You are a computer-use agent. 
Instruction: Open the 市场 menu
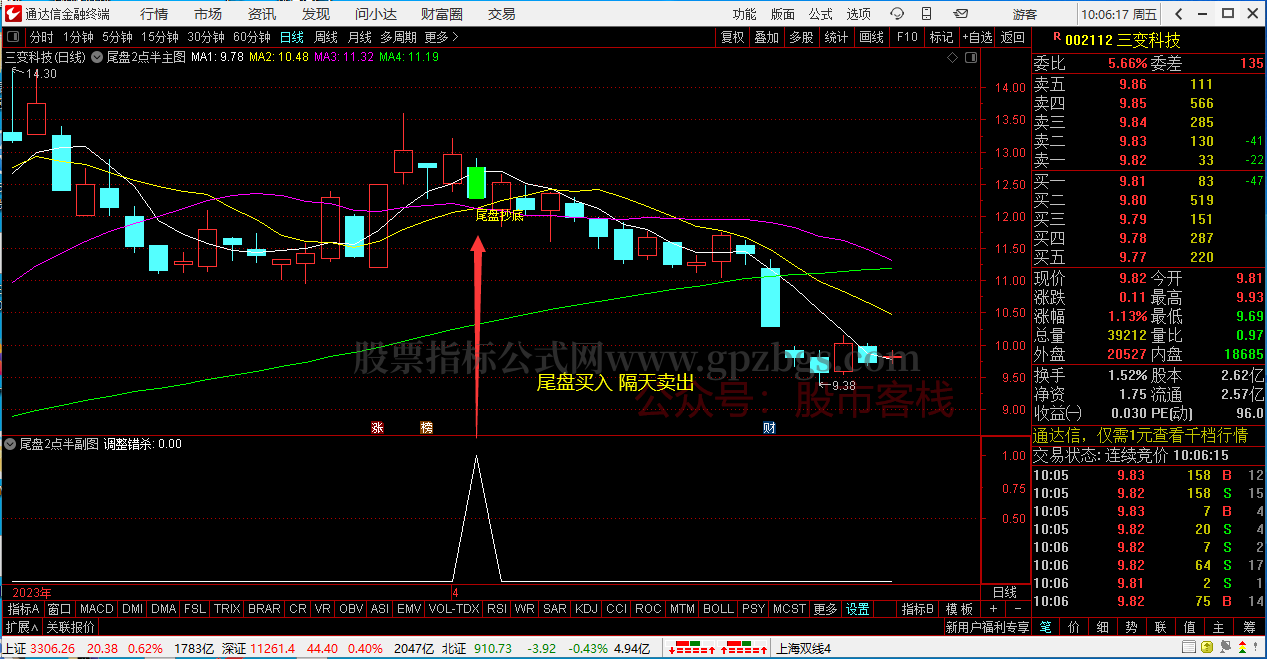coord(208,14)
